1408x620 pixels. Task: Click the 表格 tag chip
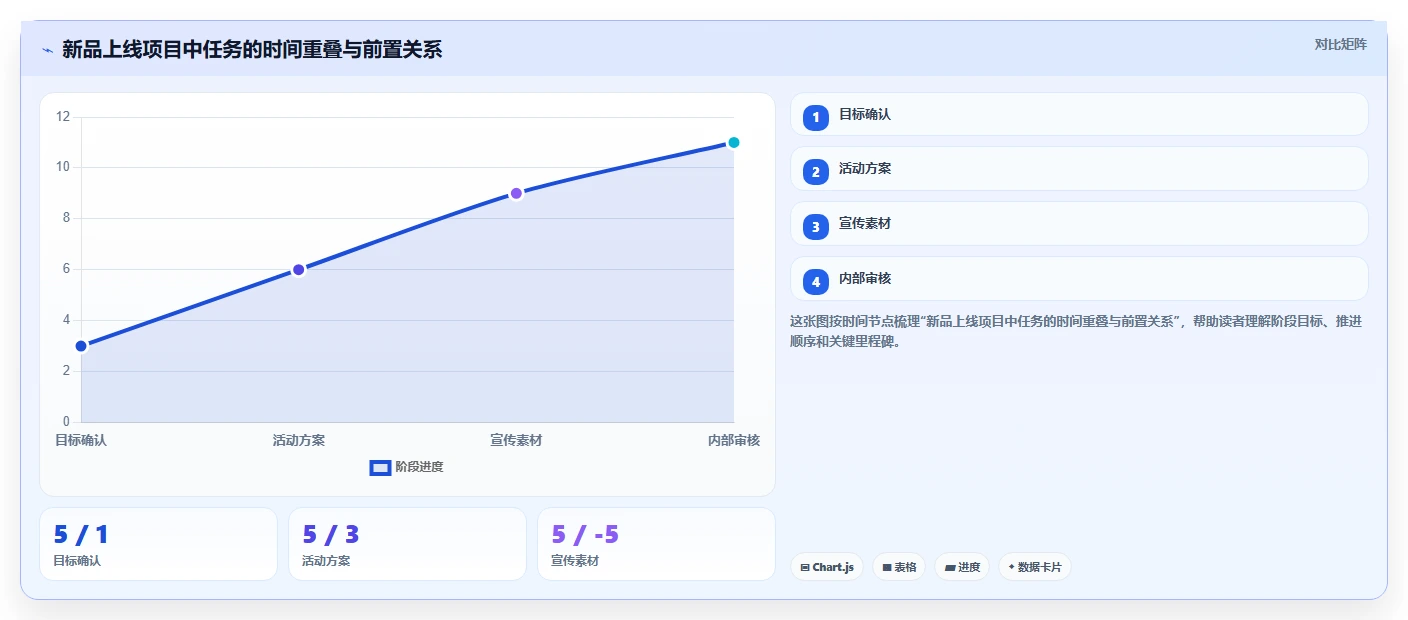pos(899,567)
